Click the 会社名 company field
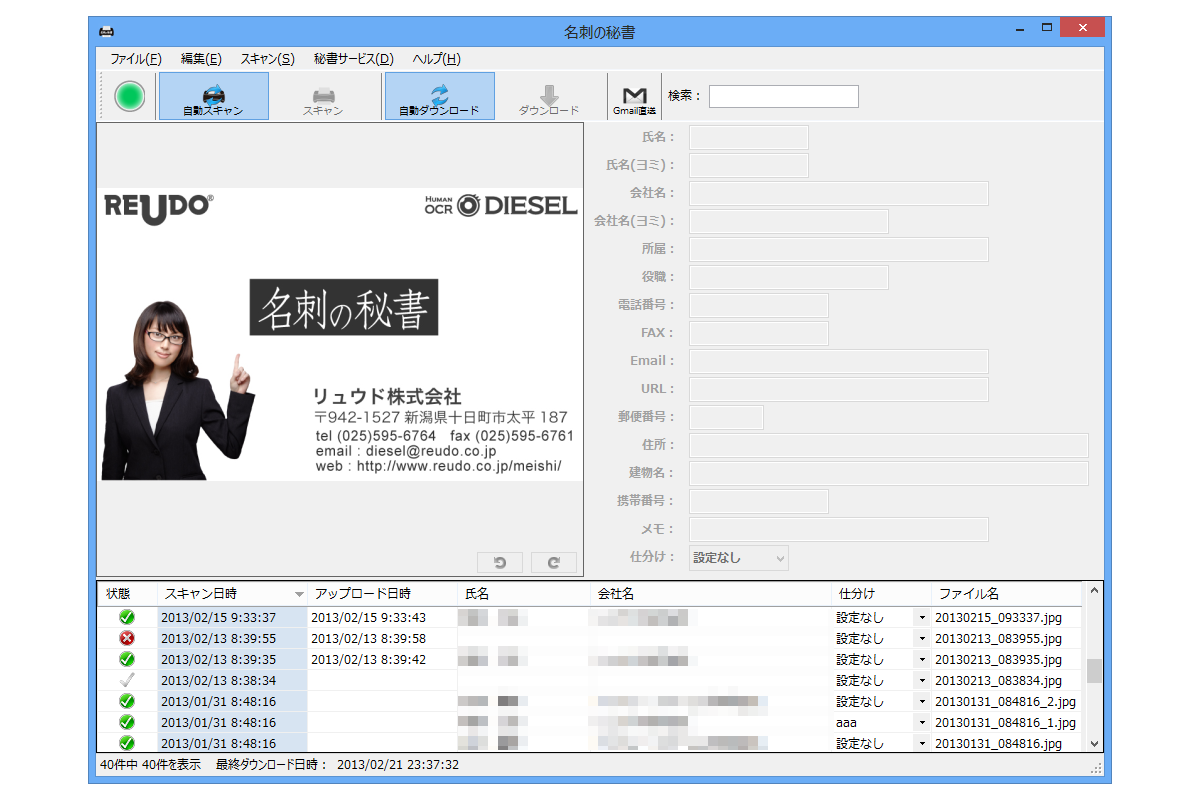This screenshot has width=1200, height=800. click(x=839, y=193)
